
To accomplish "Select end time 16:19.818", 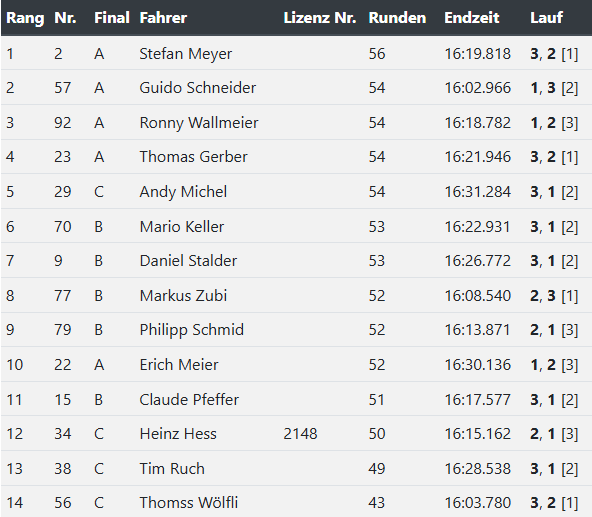I will 477,54.
